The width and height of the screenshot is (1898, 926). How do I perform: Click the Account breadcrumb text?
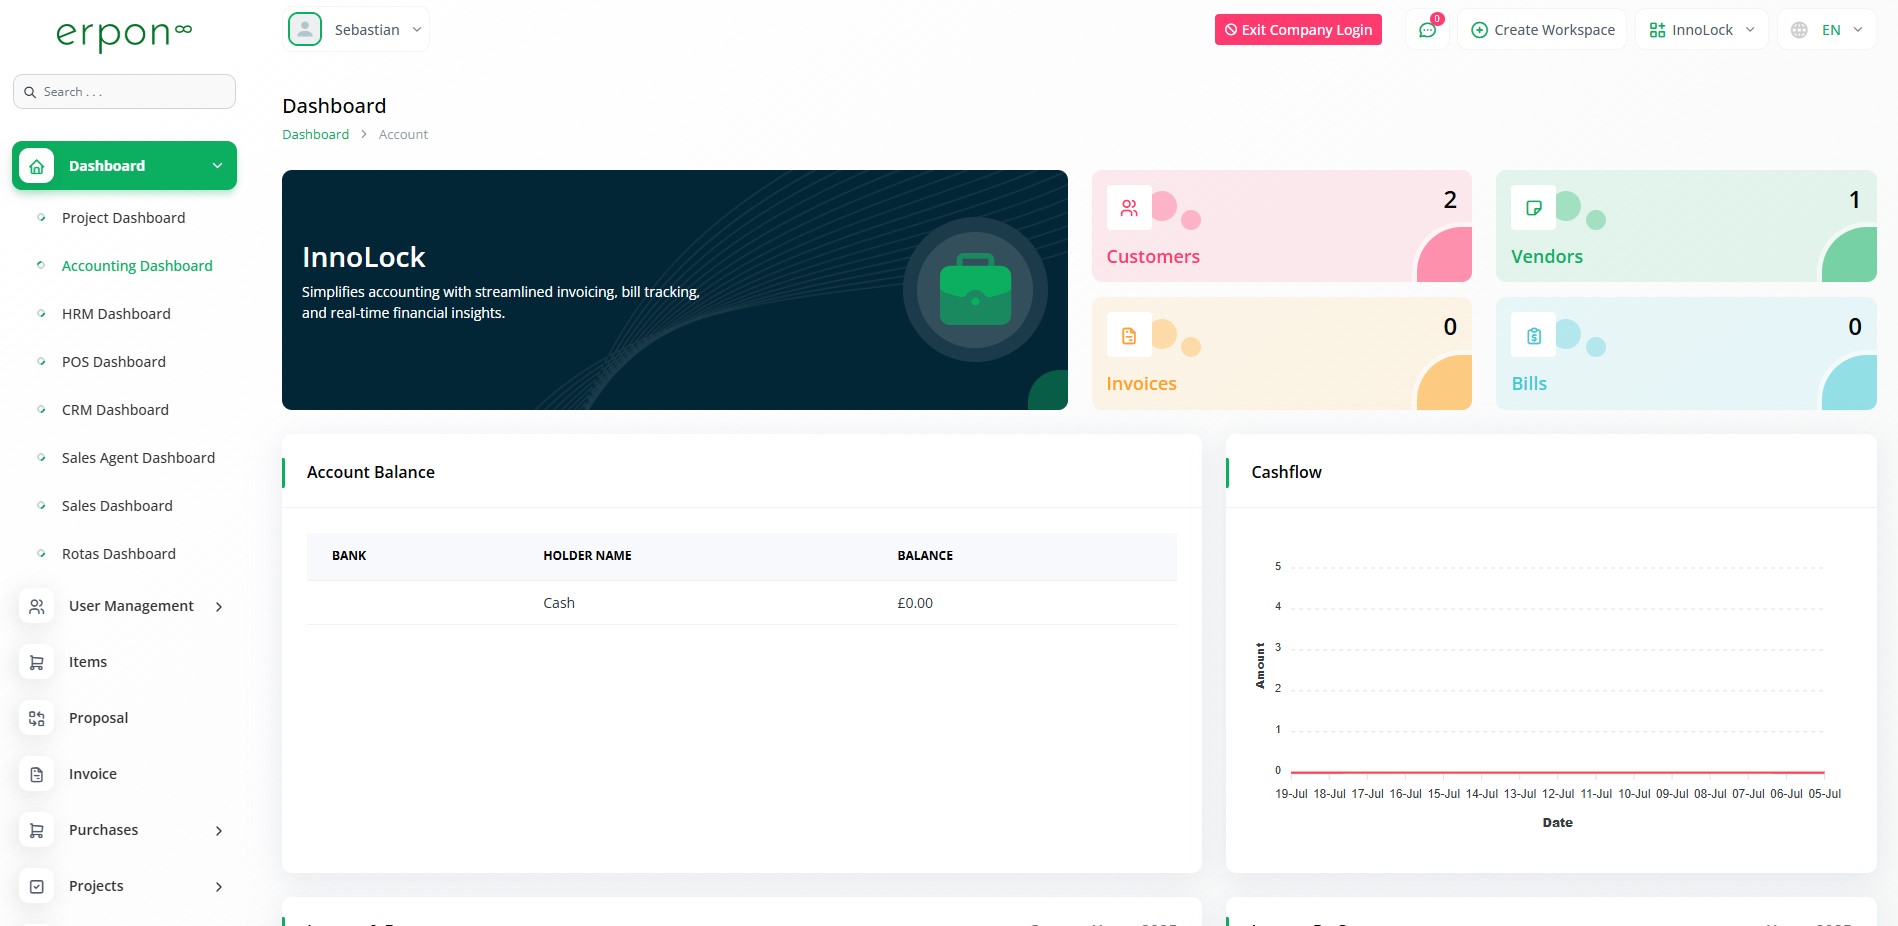[403, 134]
